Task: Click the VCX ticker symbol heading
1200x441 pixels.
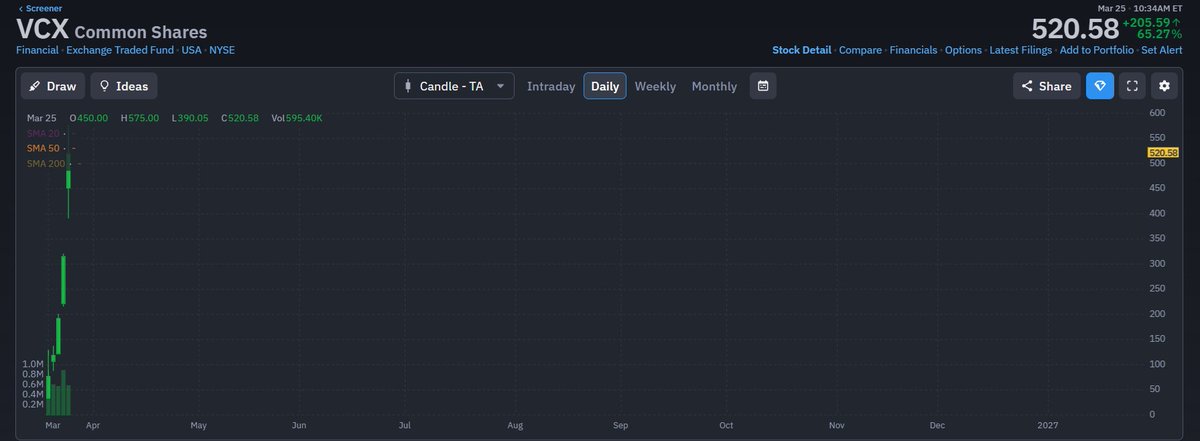Action: [42, 28]
